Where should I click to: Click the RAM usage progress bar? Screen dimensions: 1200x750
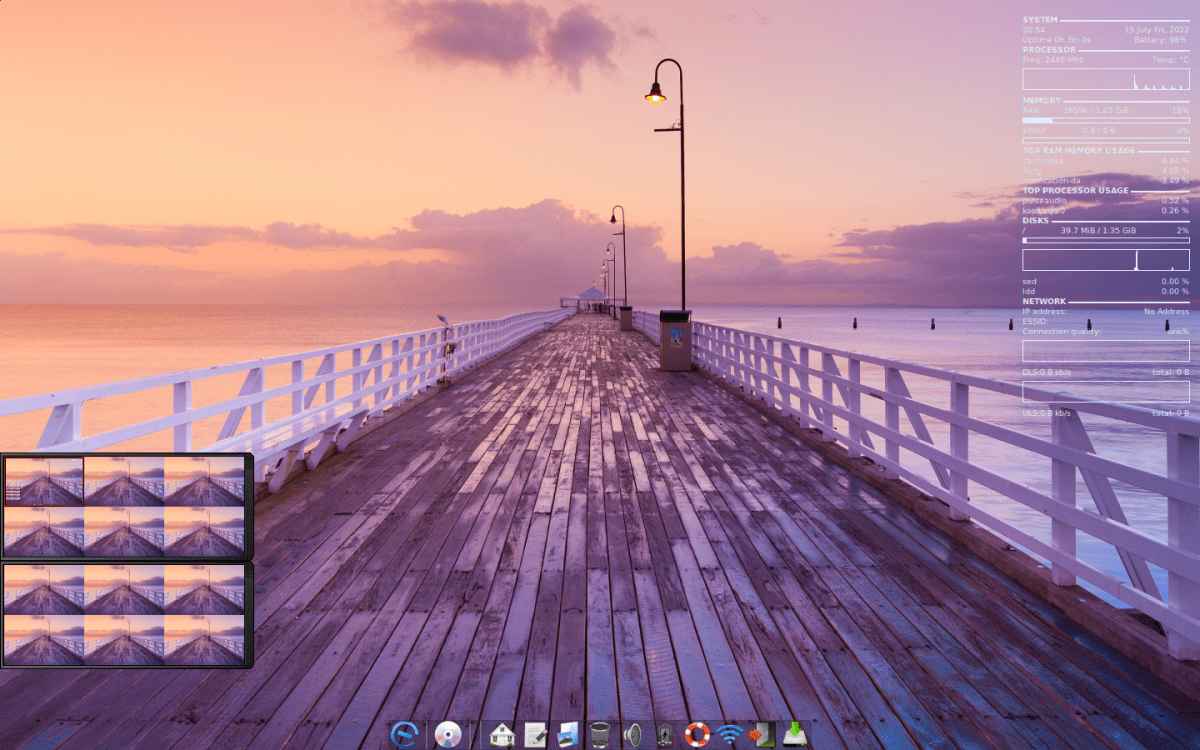(1104, 120)
